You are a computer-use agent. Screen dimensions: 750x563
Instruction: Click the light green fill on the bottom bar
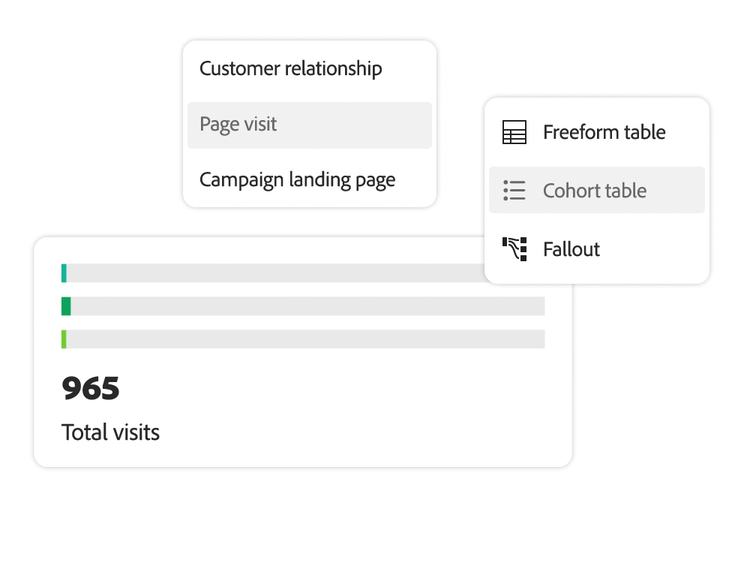[64, 339]
